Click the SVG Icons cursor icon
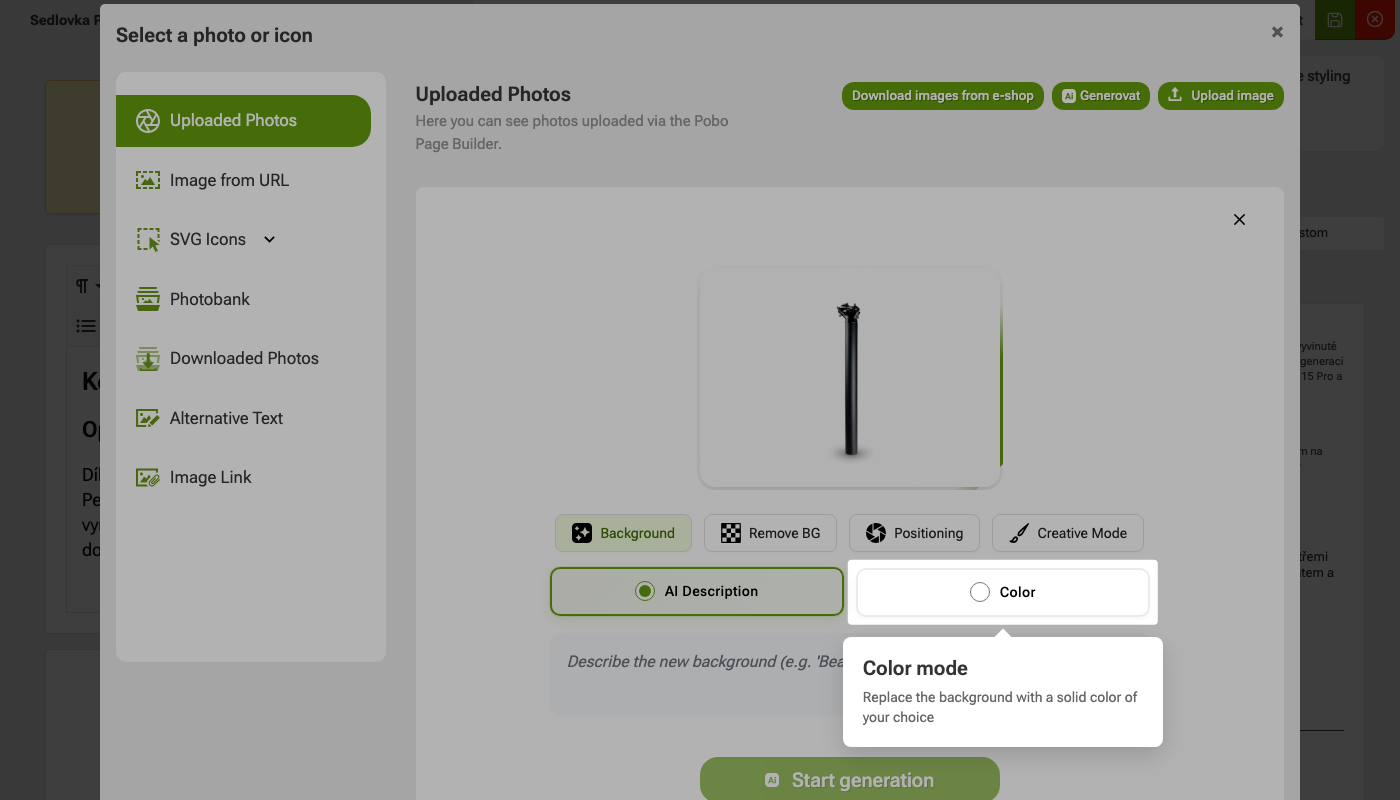Viewport: 1400px width, 800px height. 148,240
